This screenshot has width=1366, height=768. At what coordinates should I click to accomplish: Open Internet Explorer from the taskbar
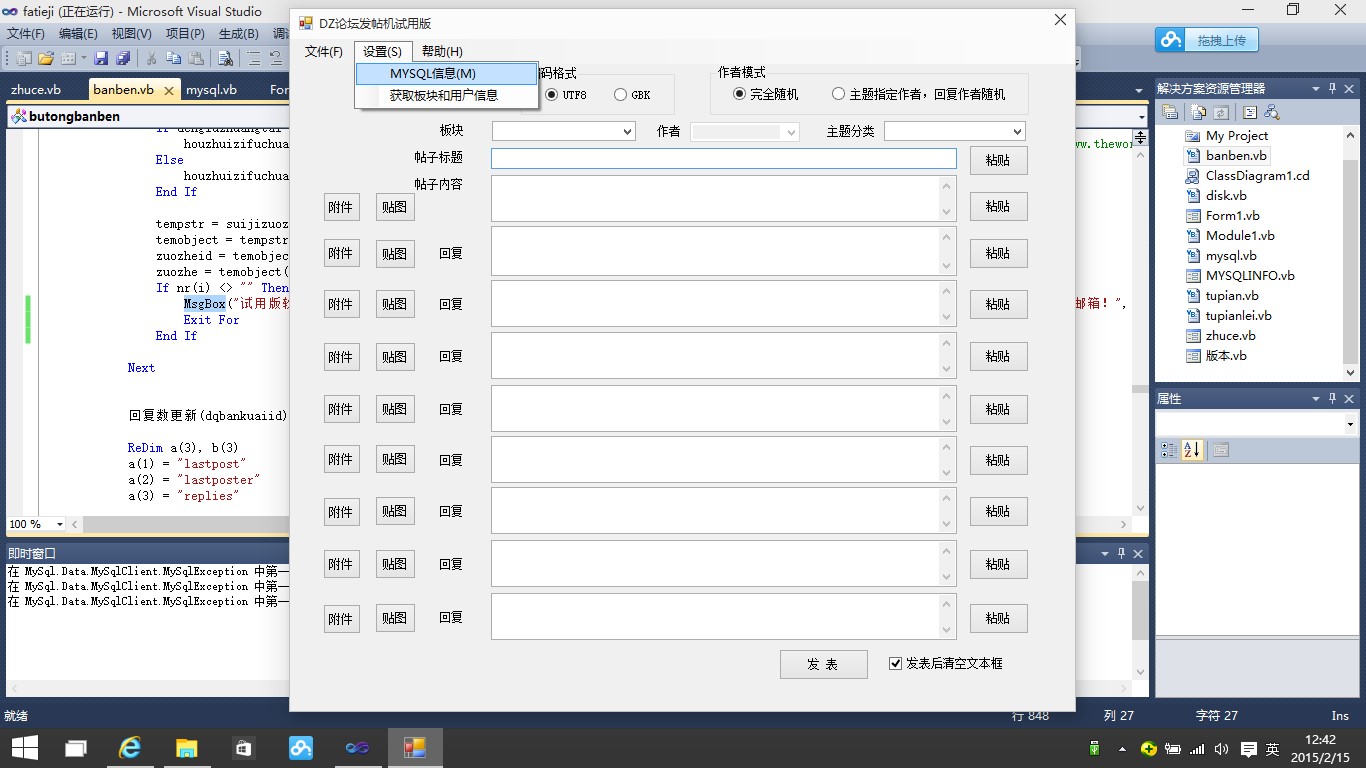130,747
